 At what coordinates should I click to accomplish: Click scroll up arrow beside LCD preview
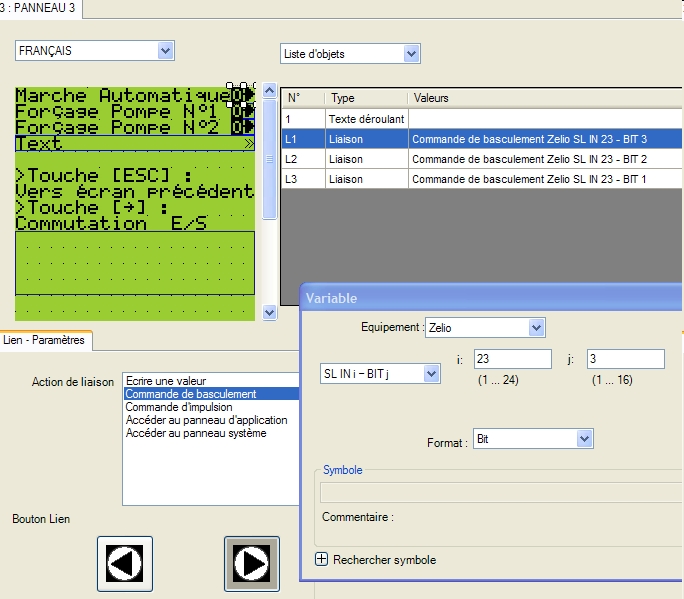click(x=270, y=90)
